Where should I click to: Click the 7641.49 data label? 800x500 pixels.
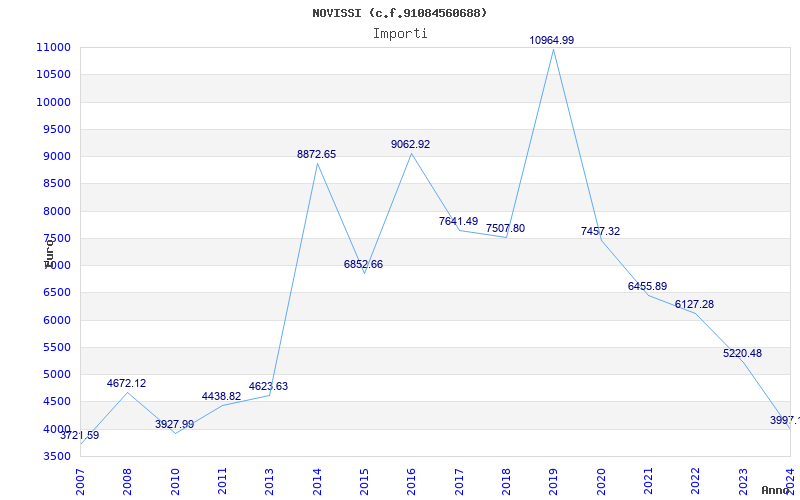click(x=458, y=221)
